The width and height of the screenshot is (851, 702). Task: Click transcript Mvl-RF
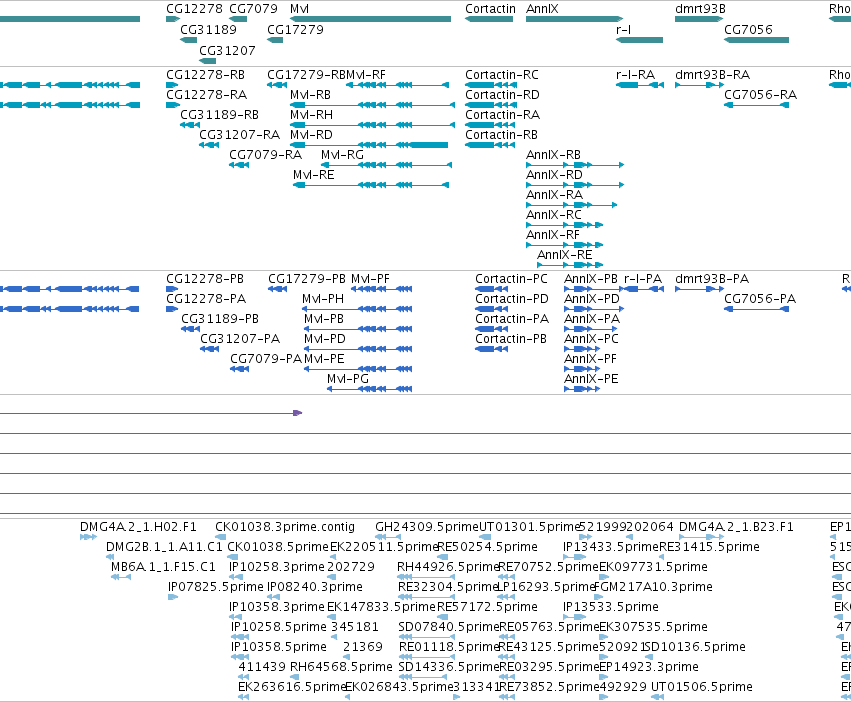pos(397,85)
